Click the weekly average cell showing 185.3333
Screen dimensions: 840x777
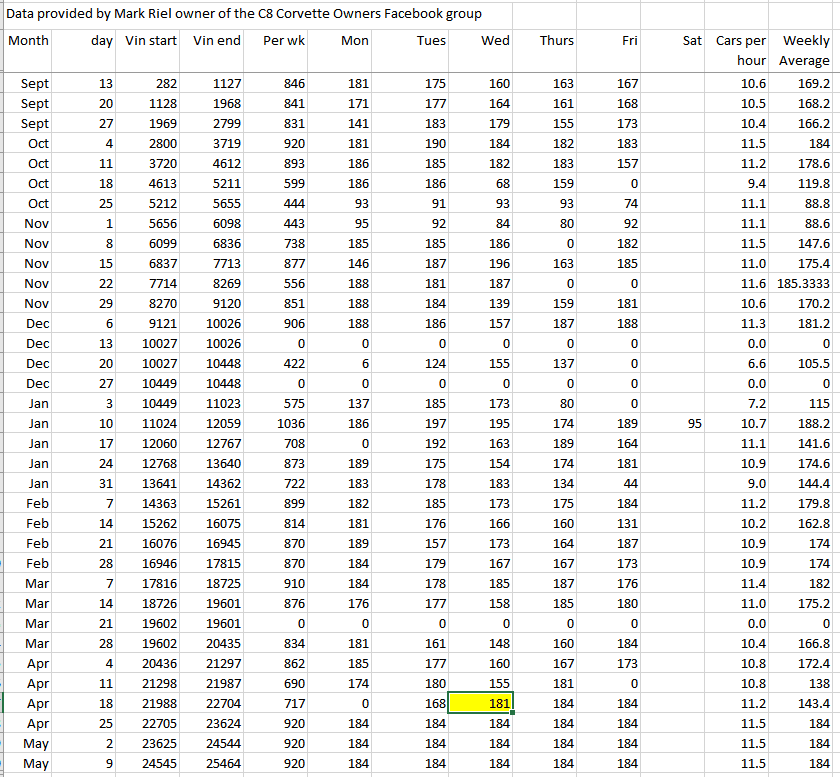tap(806, 284)
